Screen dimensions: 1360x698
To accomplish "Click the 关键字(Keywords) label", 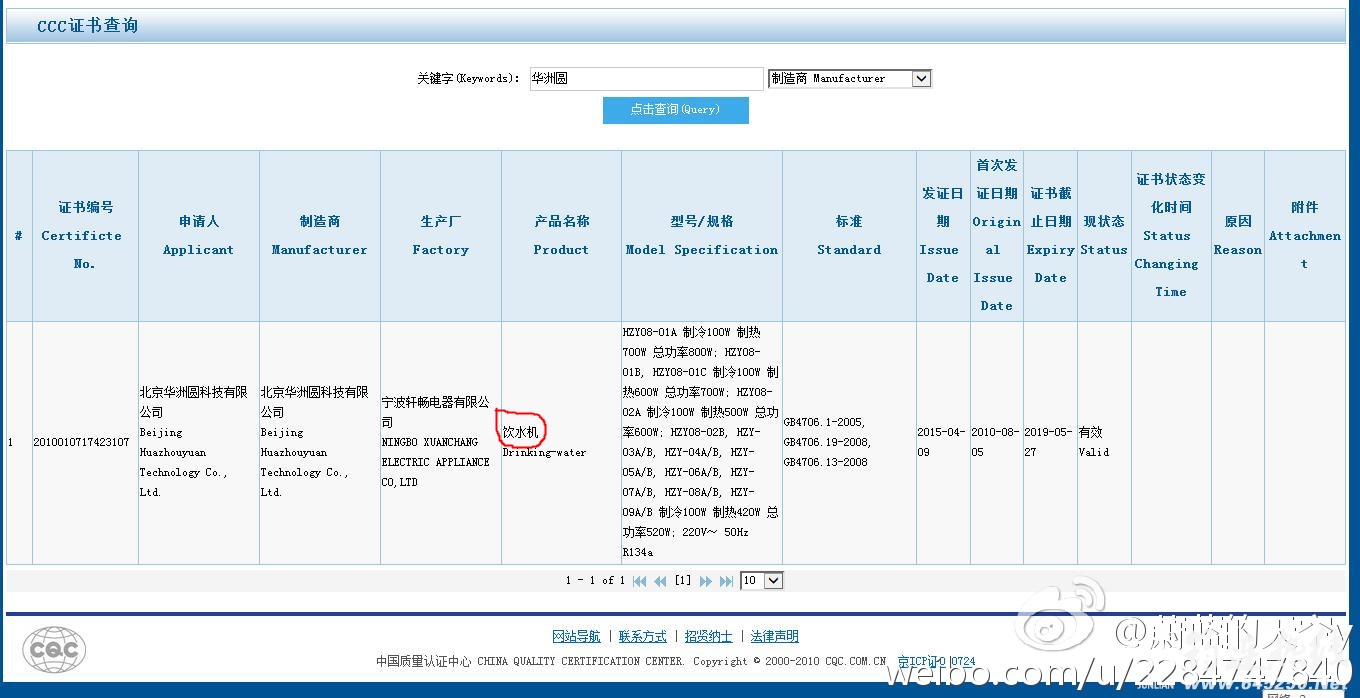I will point(468,78).
